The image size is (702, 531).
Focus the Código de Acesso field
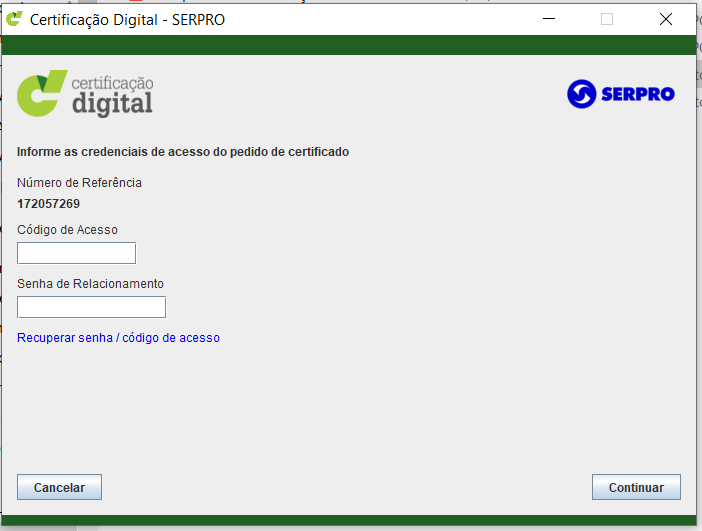(76, 253)
